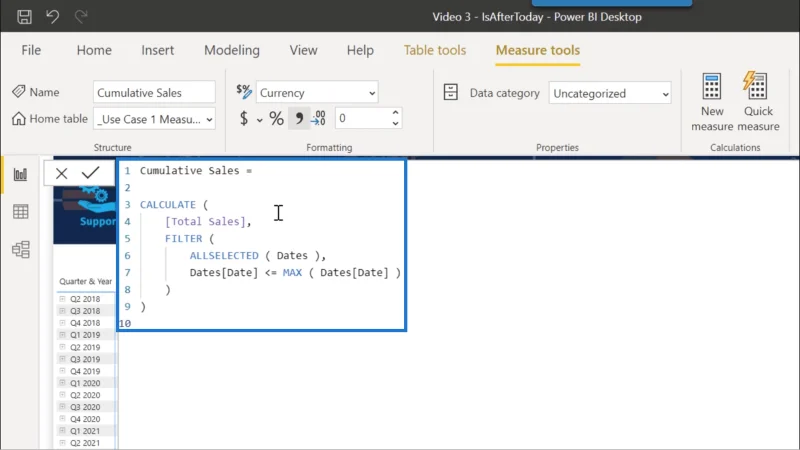
Task: Click the Quarter & Year column header
Action: tap(85, 281)
